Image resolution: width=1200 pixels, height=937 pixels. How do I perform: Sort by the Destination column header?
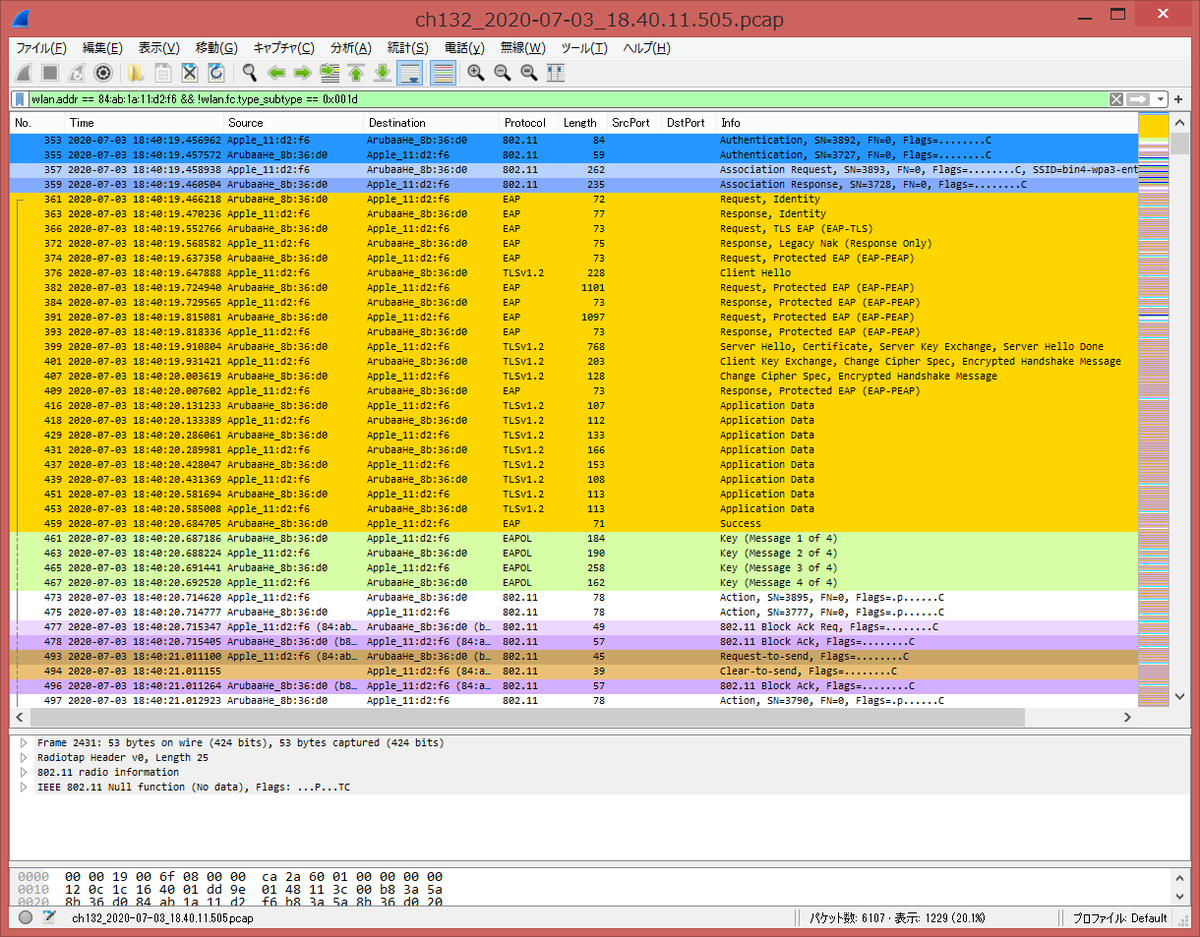[x=431, y=123]
